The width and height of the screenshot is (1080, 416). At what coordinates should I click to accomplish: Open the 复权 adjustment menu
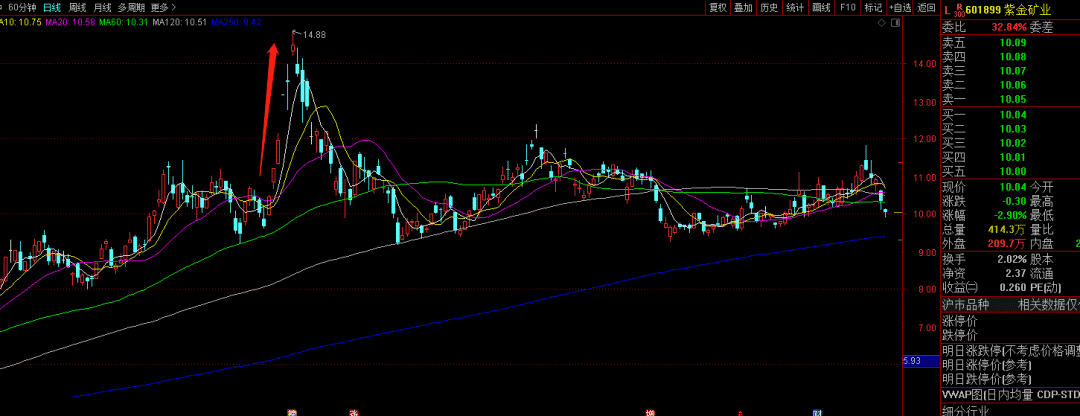tap(718, 8)
